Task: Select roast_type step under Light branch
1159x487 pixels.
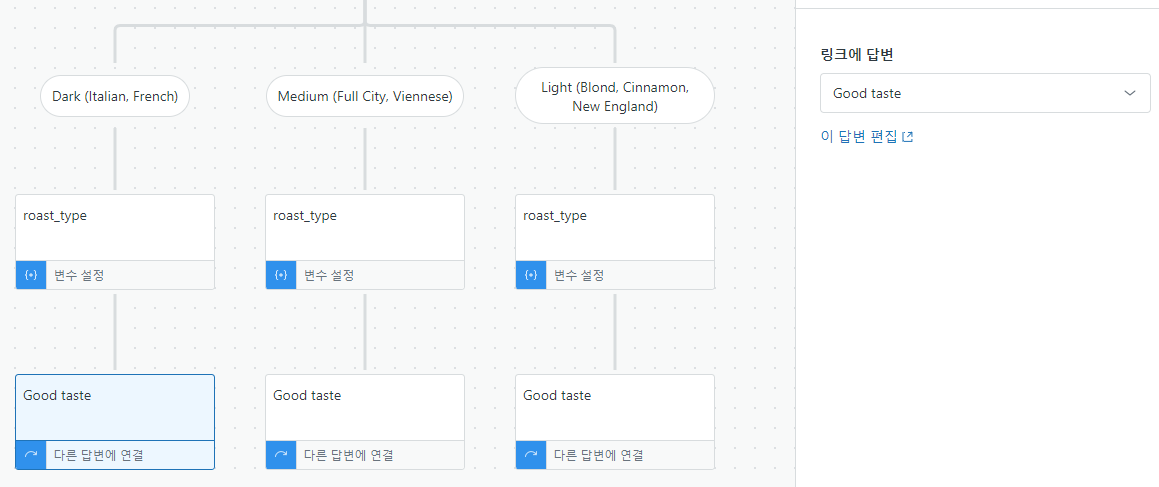Action: (615, 242)
